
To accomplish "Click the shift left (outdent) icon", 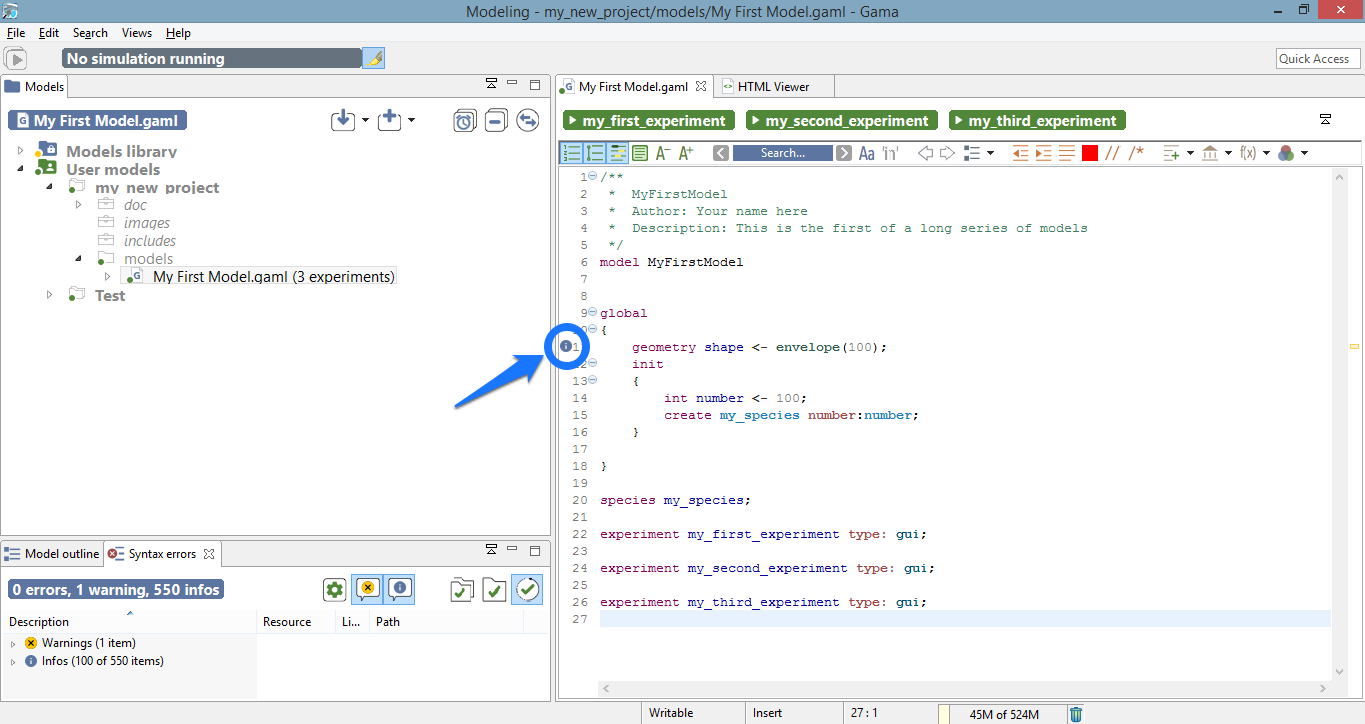I will click(x=1020, y=153).
